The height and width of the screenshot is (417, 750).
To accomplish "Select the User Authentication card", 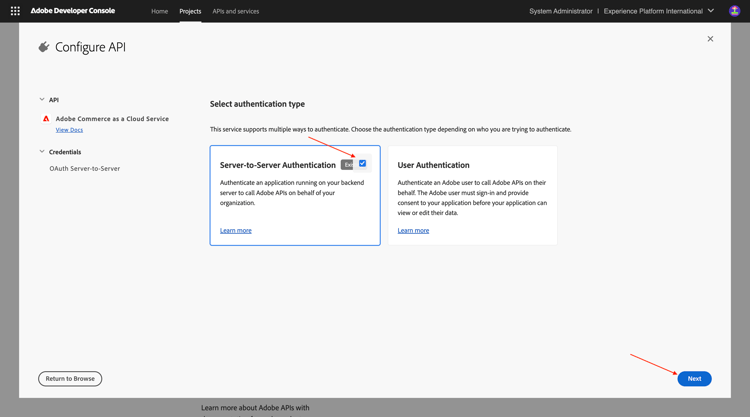I will click(x=473, y=196).
